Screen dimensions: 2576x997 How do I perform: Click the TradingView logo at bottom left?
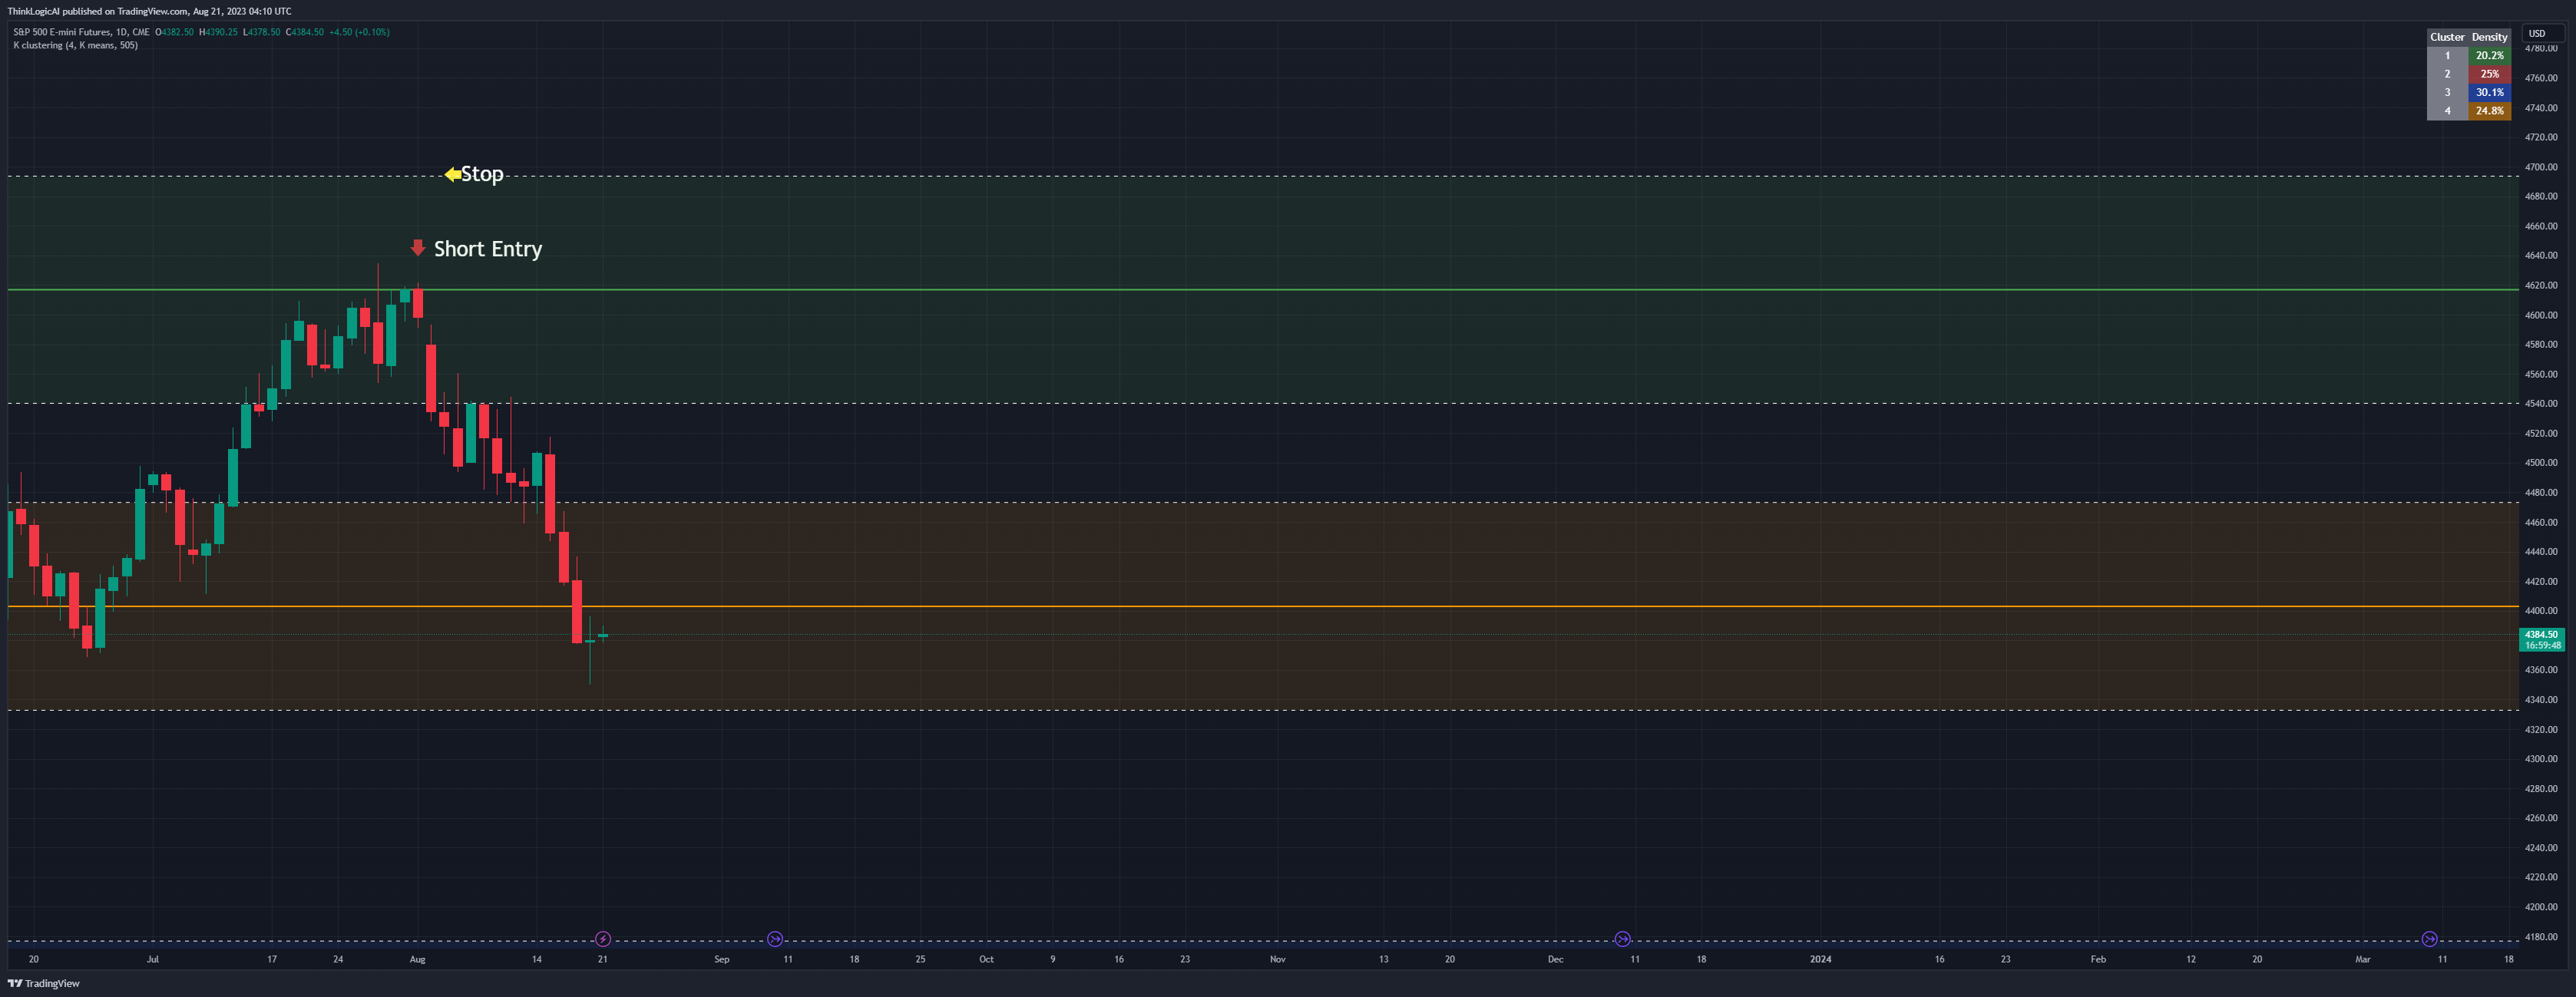[44, 983]
